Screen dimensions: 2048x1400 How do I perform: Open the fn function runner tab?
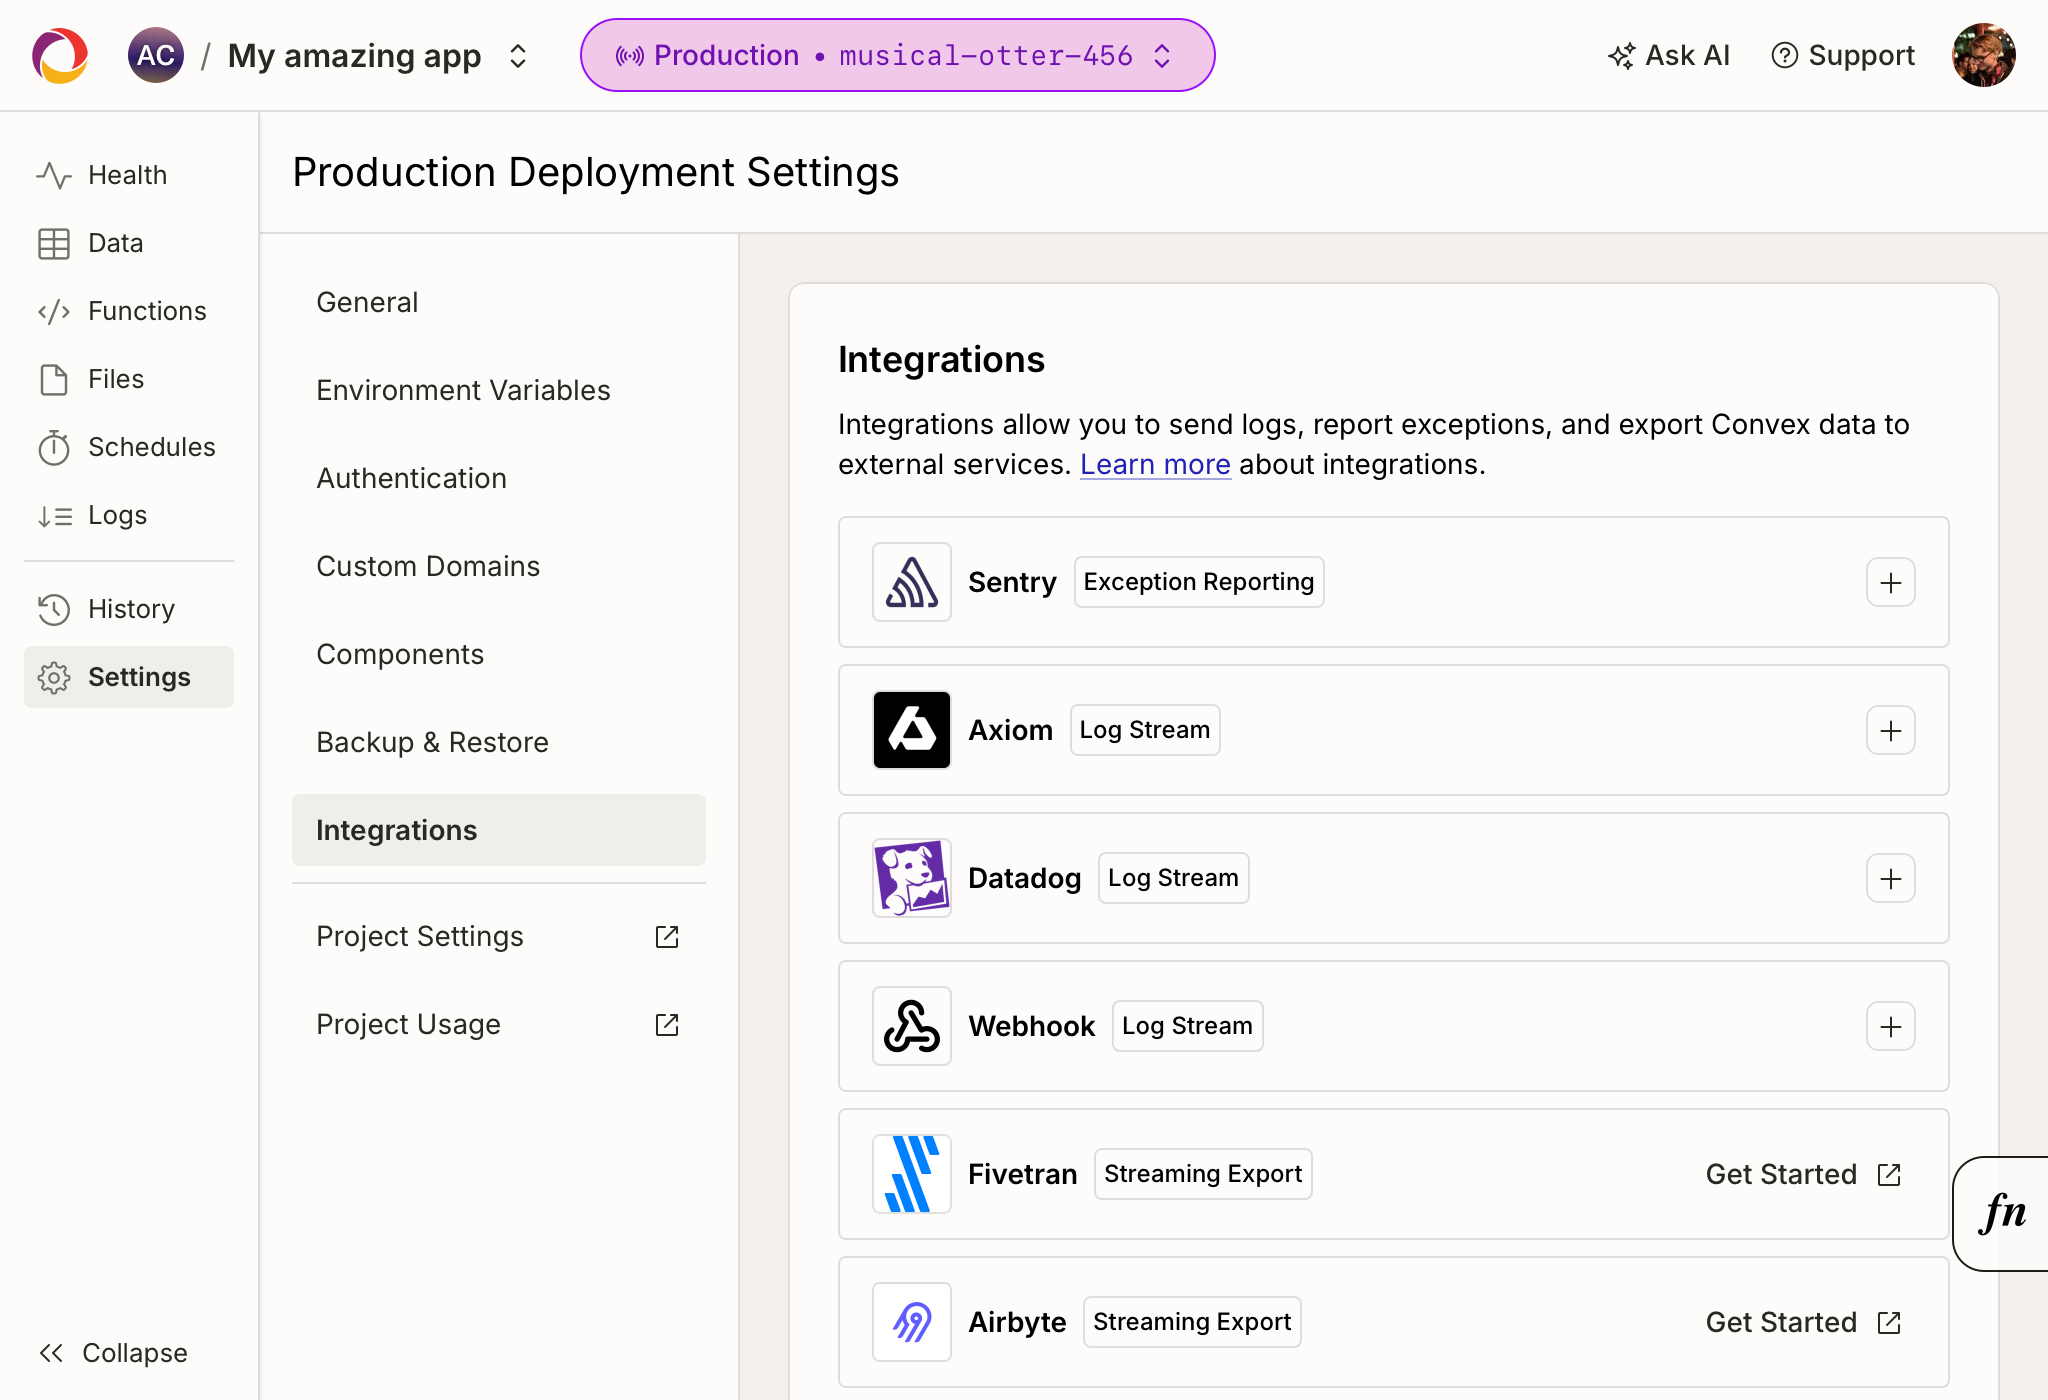coord(2001,1213)
